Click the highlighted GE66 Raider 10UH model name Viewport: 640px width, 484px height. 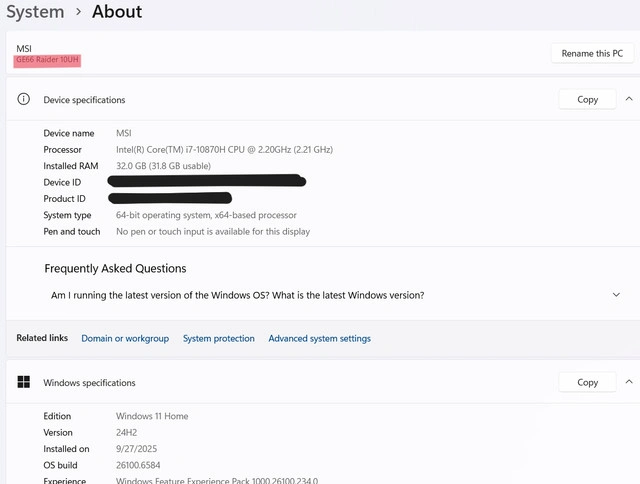(x=47, y=61)
